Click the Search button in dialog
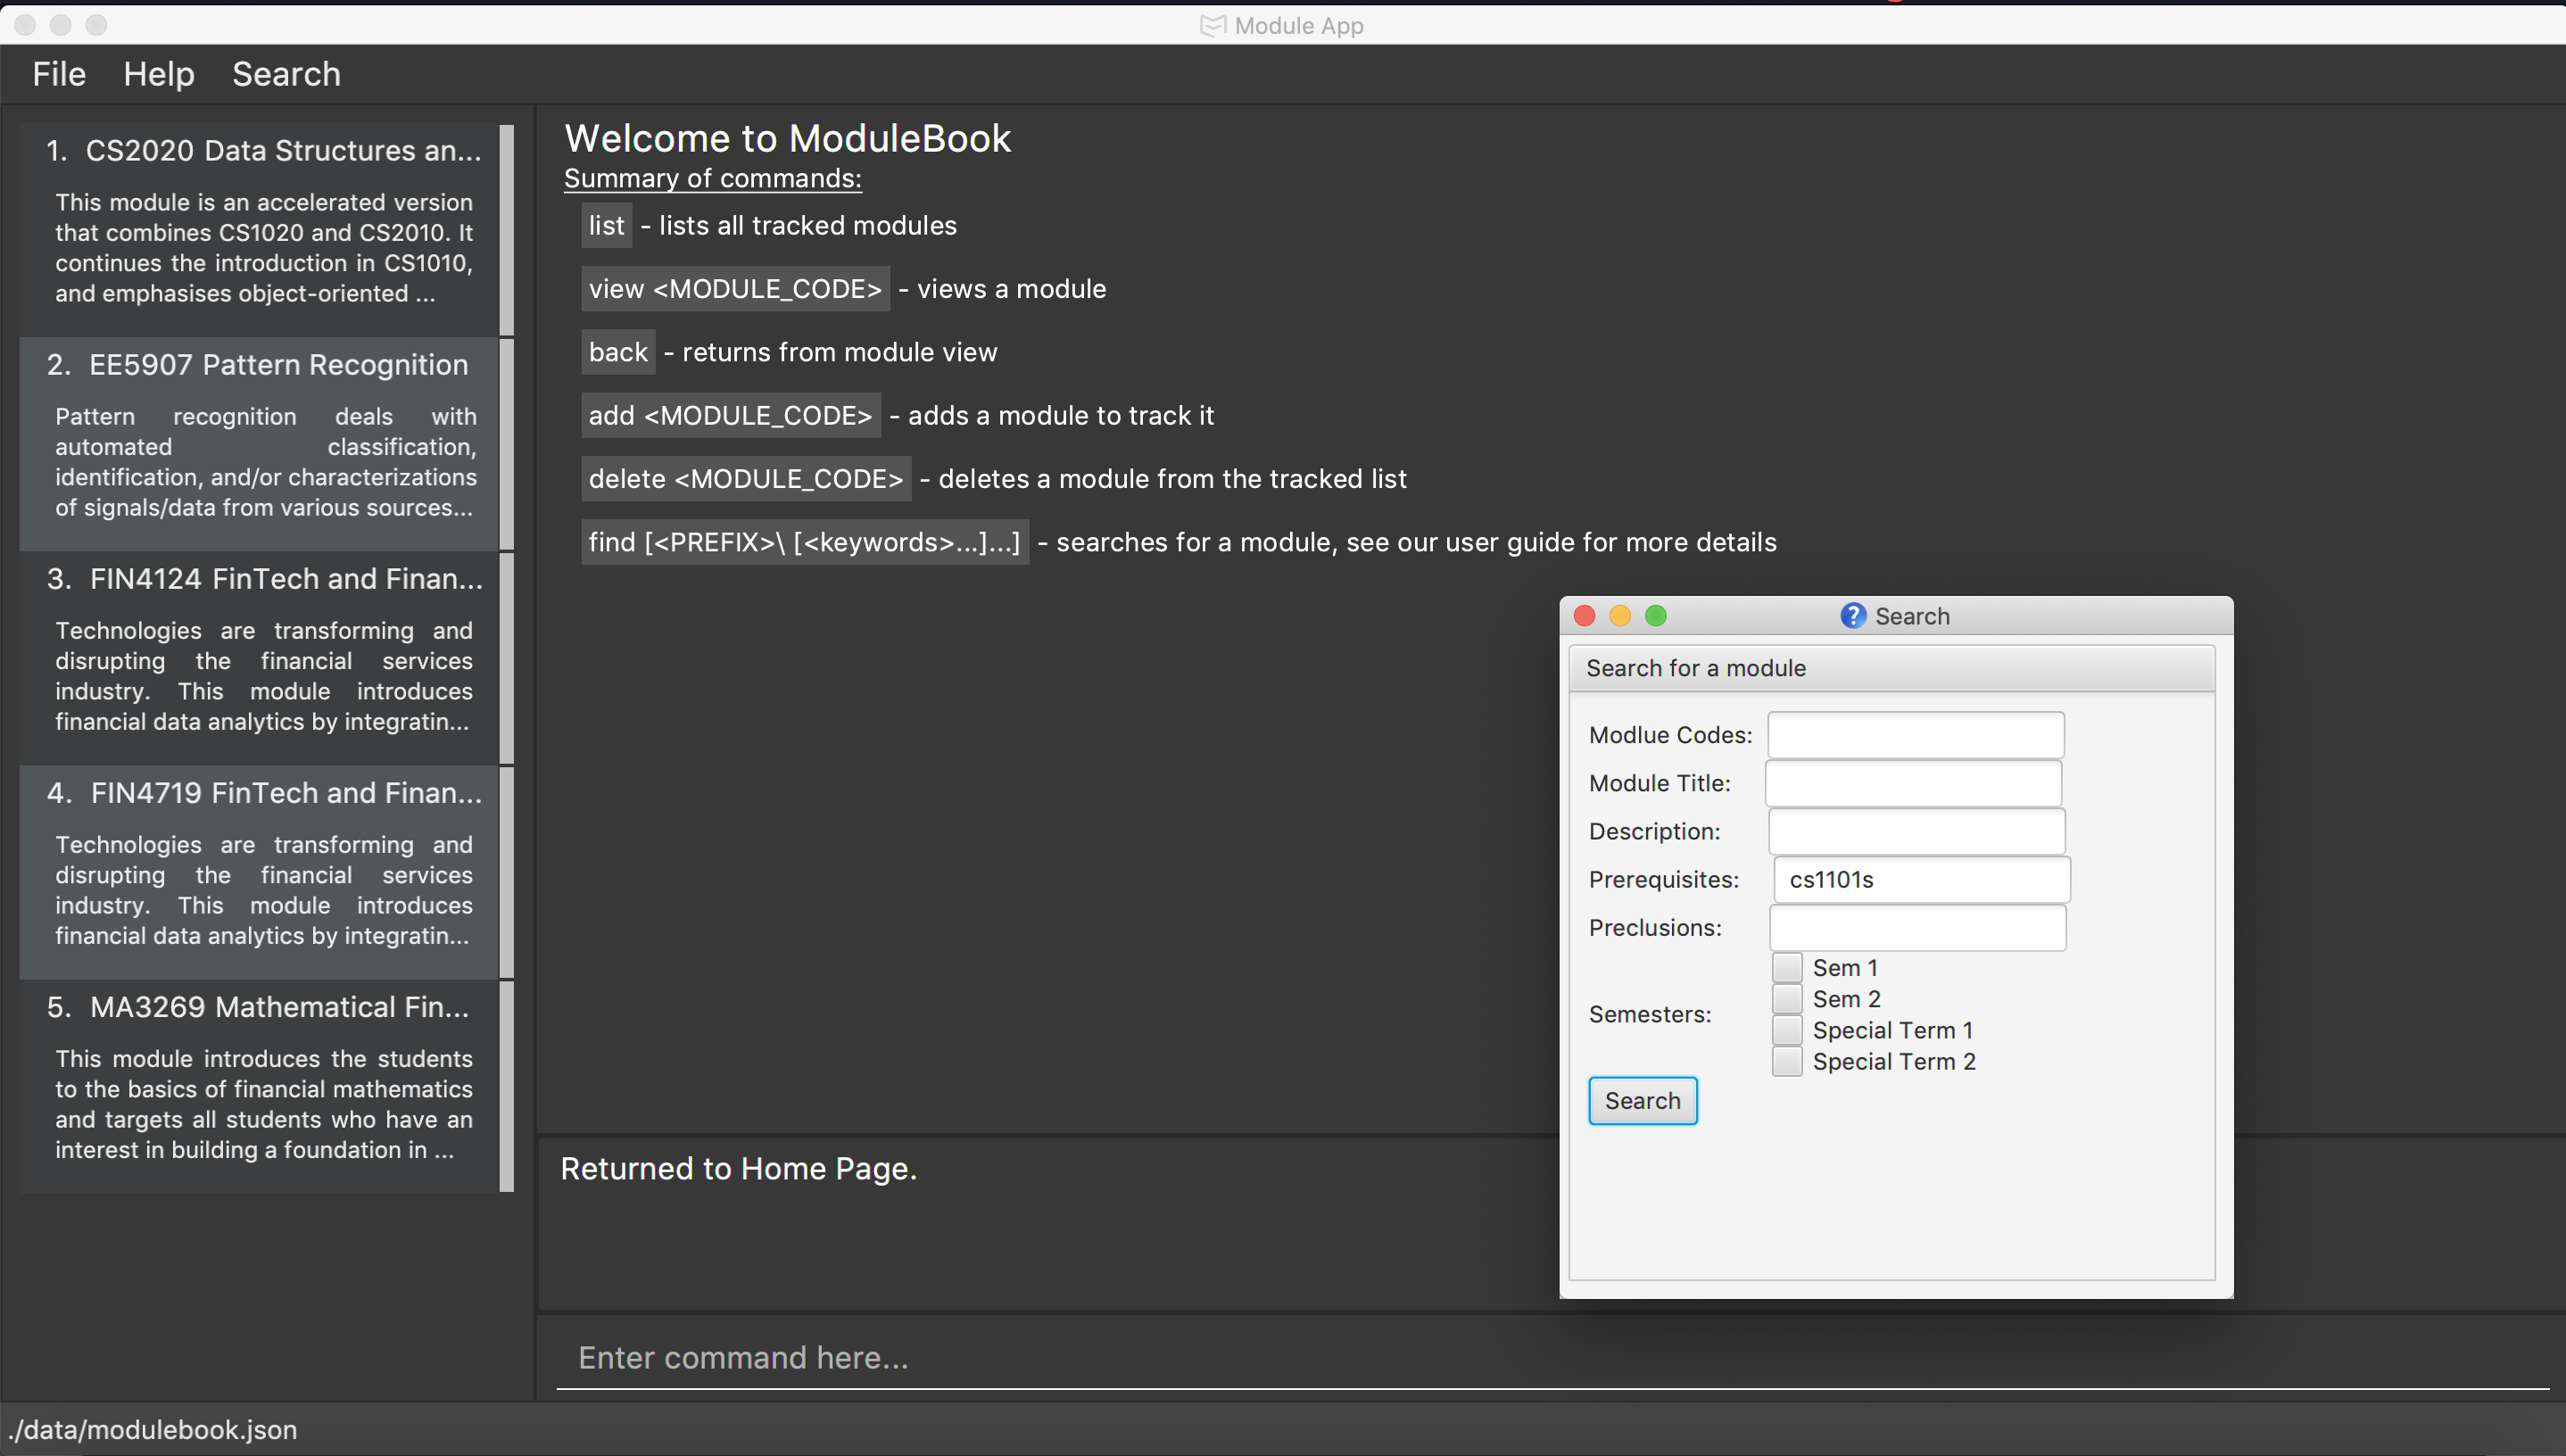The image size is (2566, 1456). 1641,1098
